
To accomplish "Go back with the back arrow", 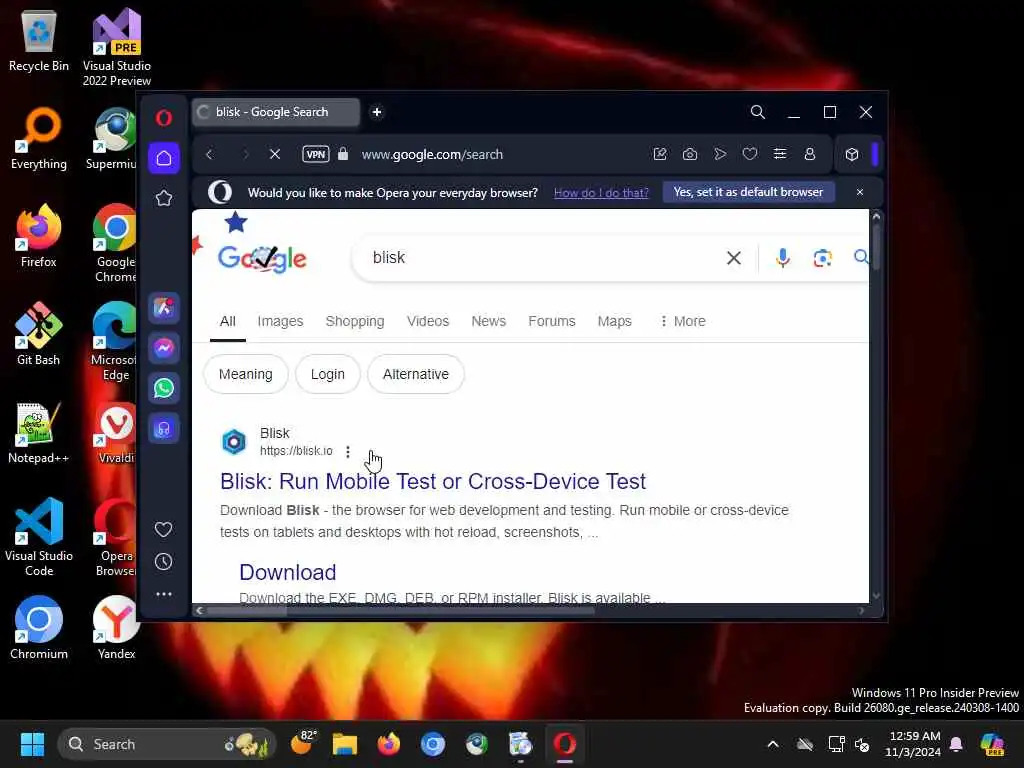I will click(210, 154).
